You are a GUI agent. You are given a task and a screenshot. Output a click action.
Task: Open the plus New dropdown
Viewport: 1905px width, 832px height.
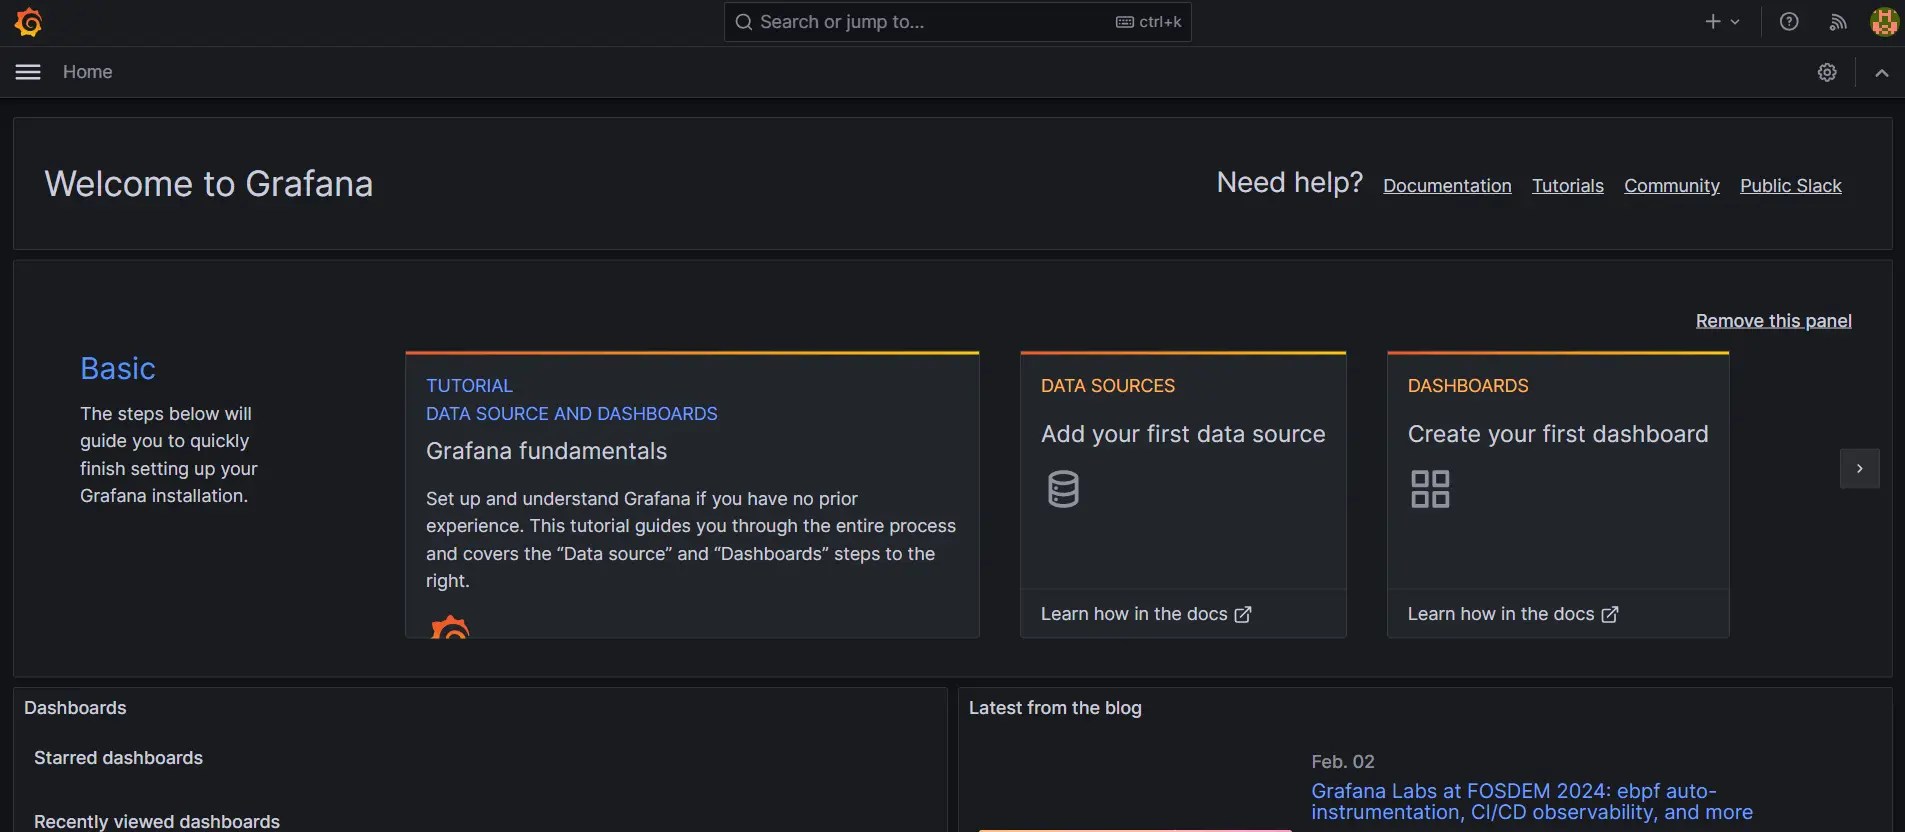tap(1722, 22)
